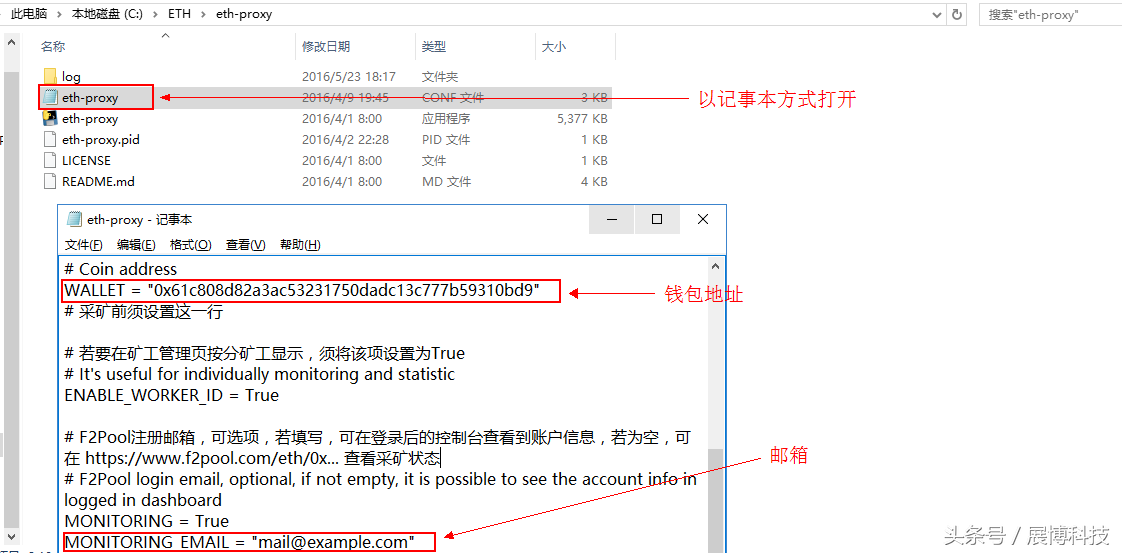
Task: Click the Notepad title bar icon
Action: (73, 220)
